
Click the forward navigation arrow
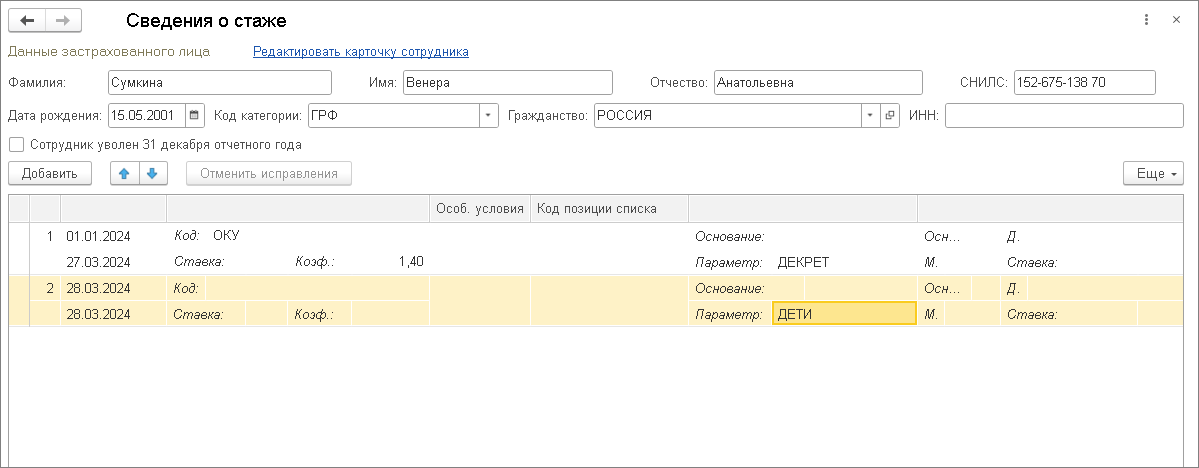pyautogui.click(x=63, y=20)
